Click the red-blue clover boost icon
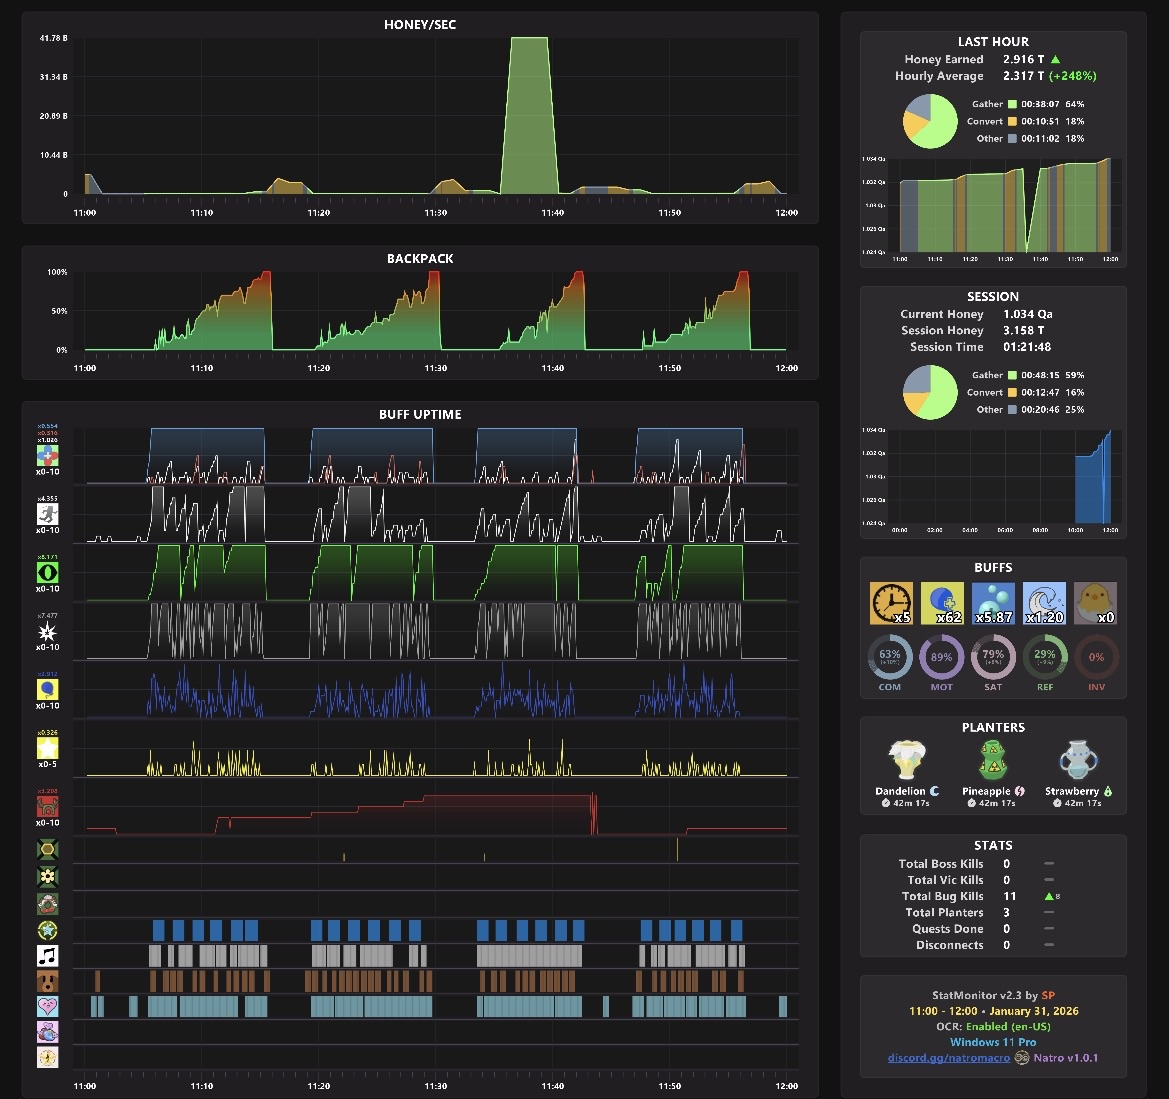The height and width of the screenshot is (1099, 1169). [48, 456]
